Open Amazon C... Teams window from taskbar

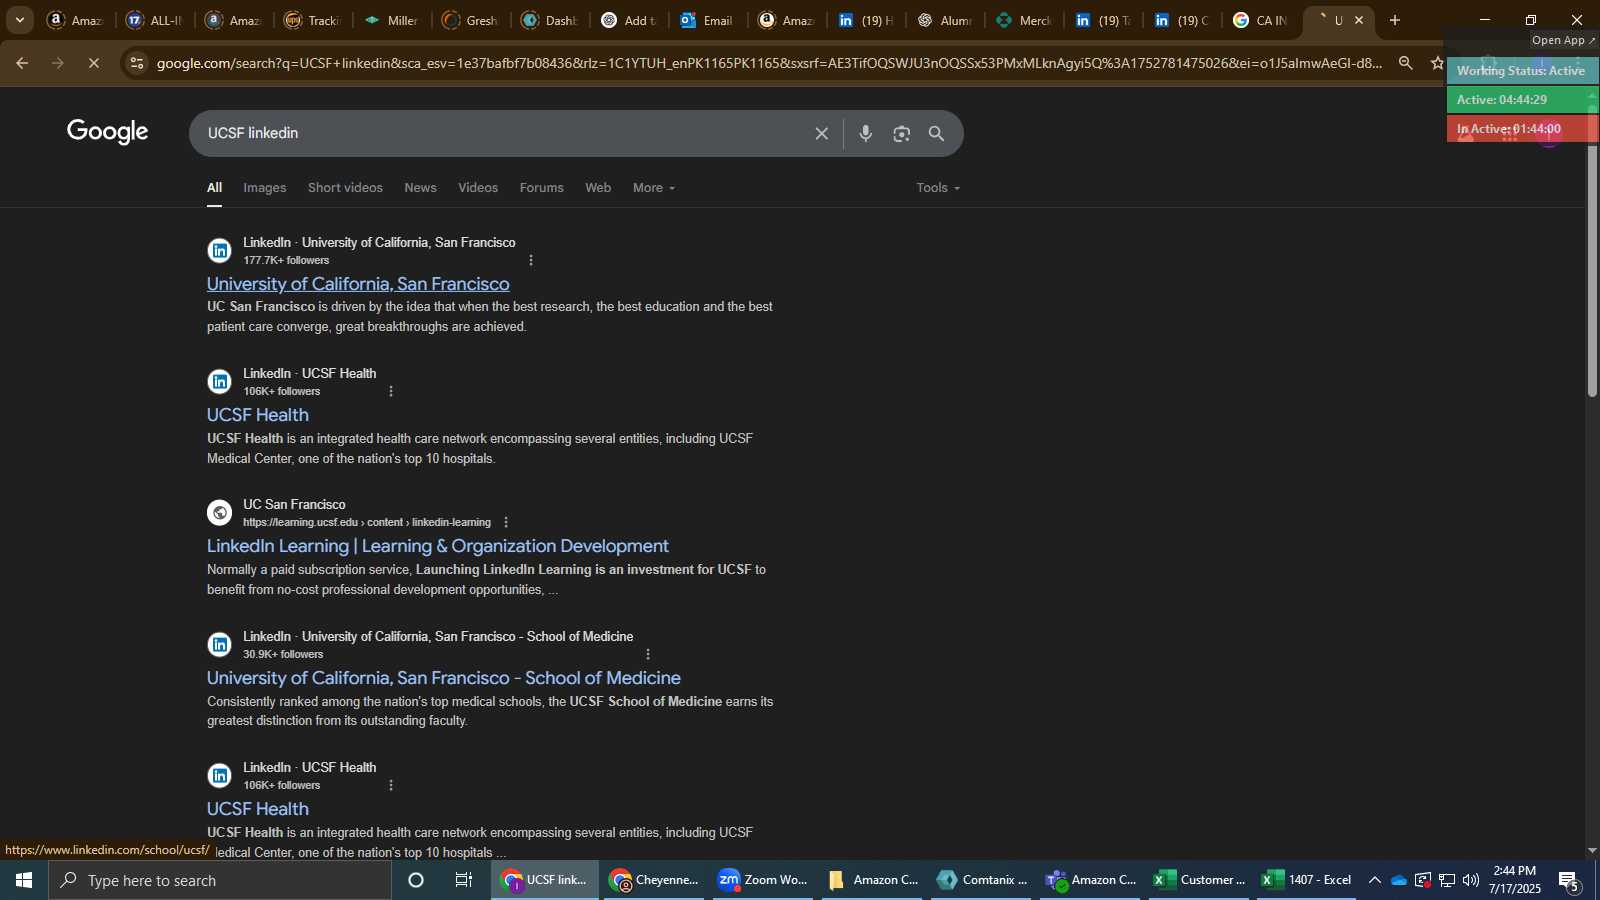click(1091, 880)
